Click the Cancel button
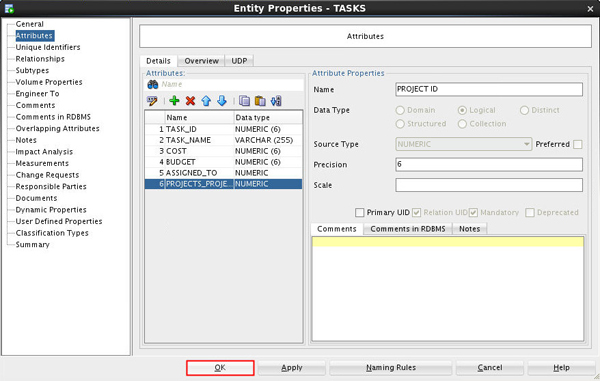 (x=490, y=368)
